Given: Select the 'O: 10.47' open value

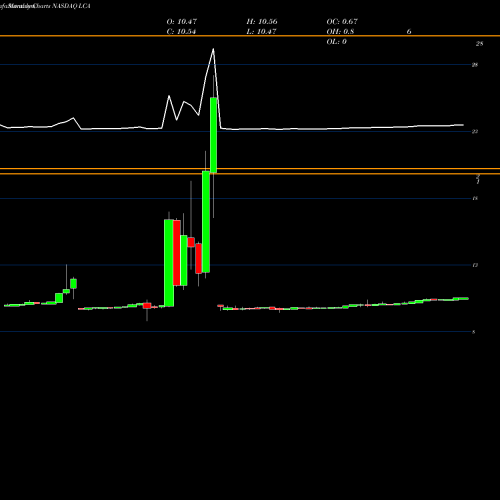Looking at the screenshot, I should click(182, 22).
